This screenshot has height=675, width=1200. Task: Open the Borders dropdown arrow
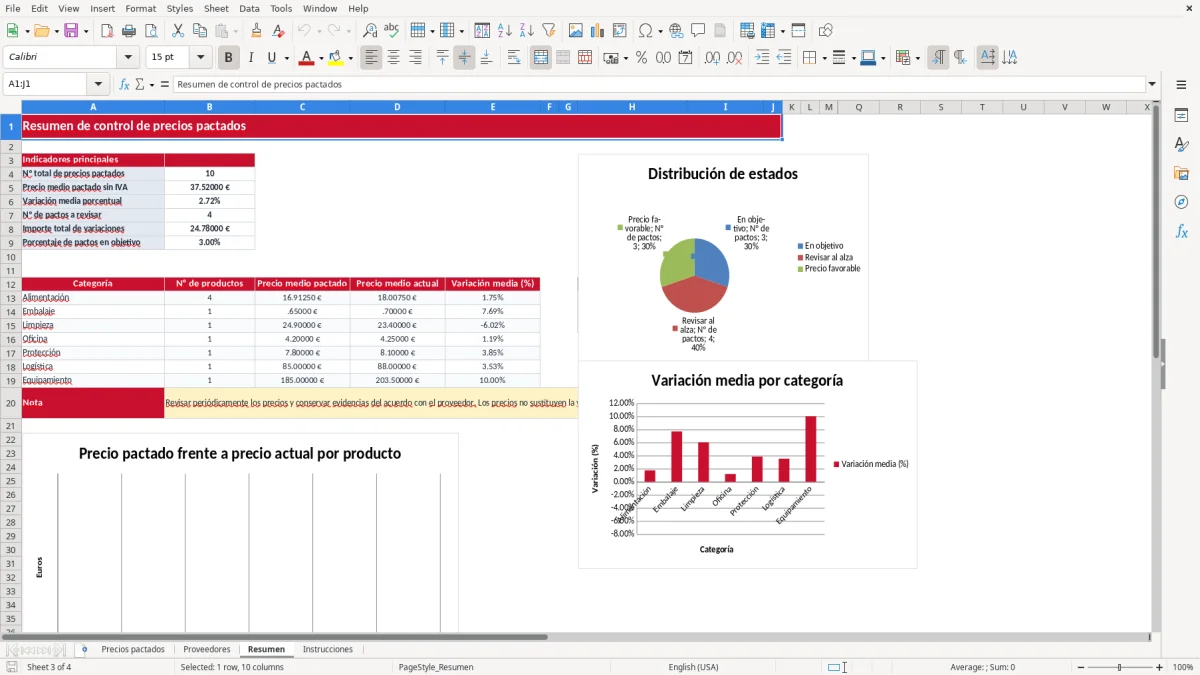point(824,58)
